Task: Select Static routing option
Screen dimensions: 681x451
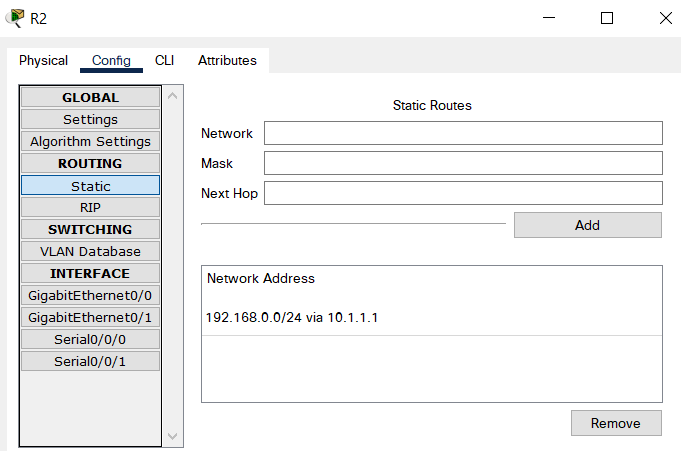Action: click(x=90, y=186)
